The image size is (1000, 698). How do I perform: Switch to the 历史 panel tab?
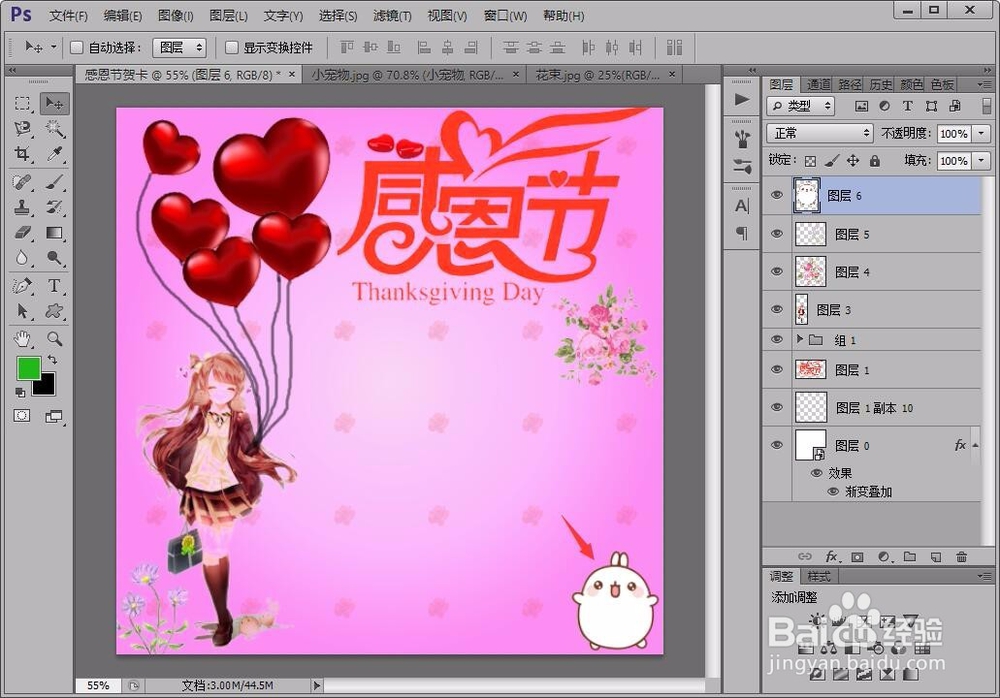point(881,84)
